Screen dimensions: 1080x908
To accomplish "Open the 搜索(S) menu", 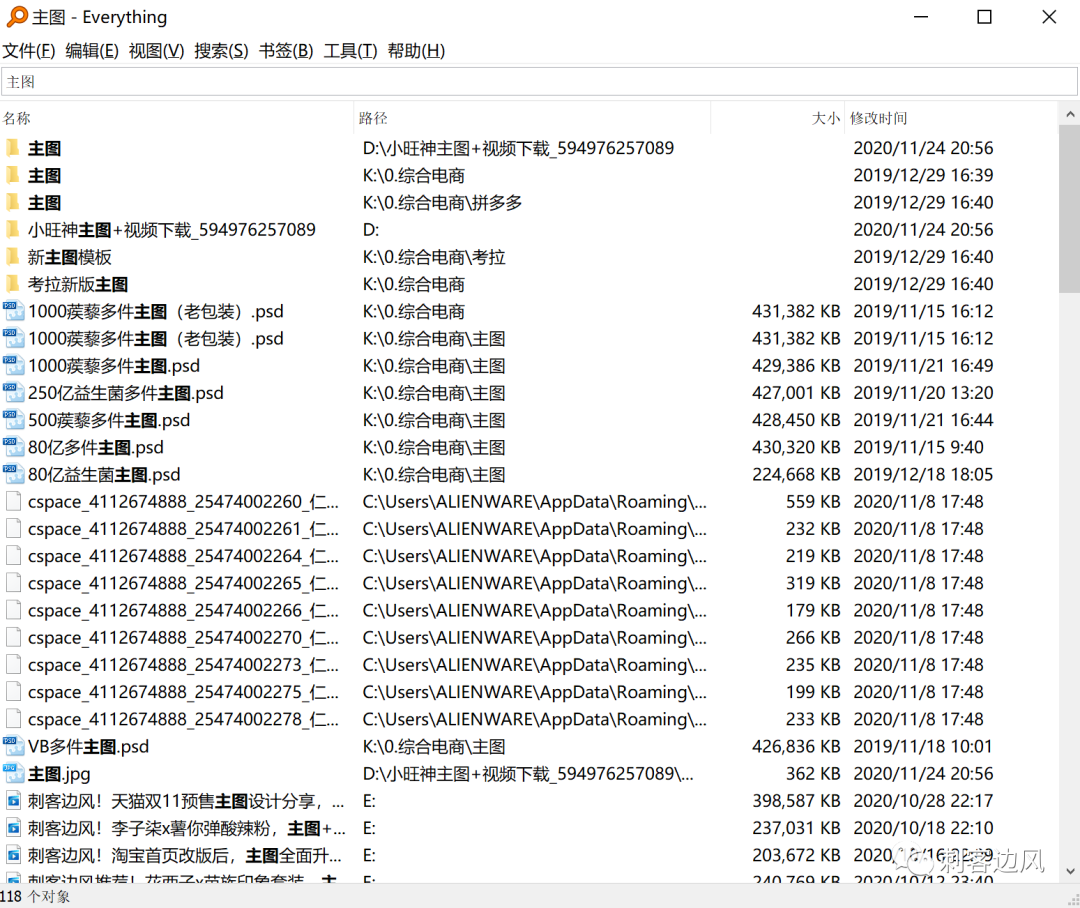I will point(221,51).
